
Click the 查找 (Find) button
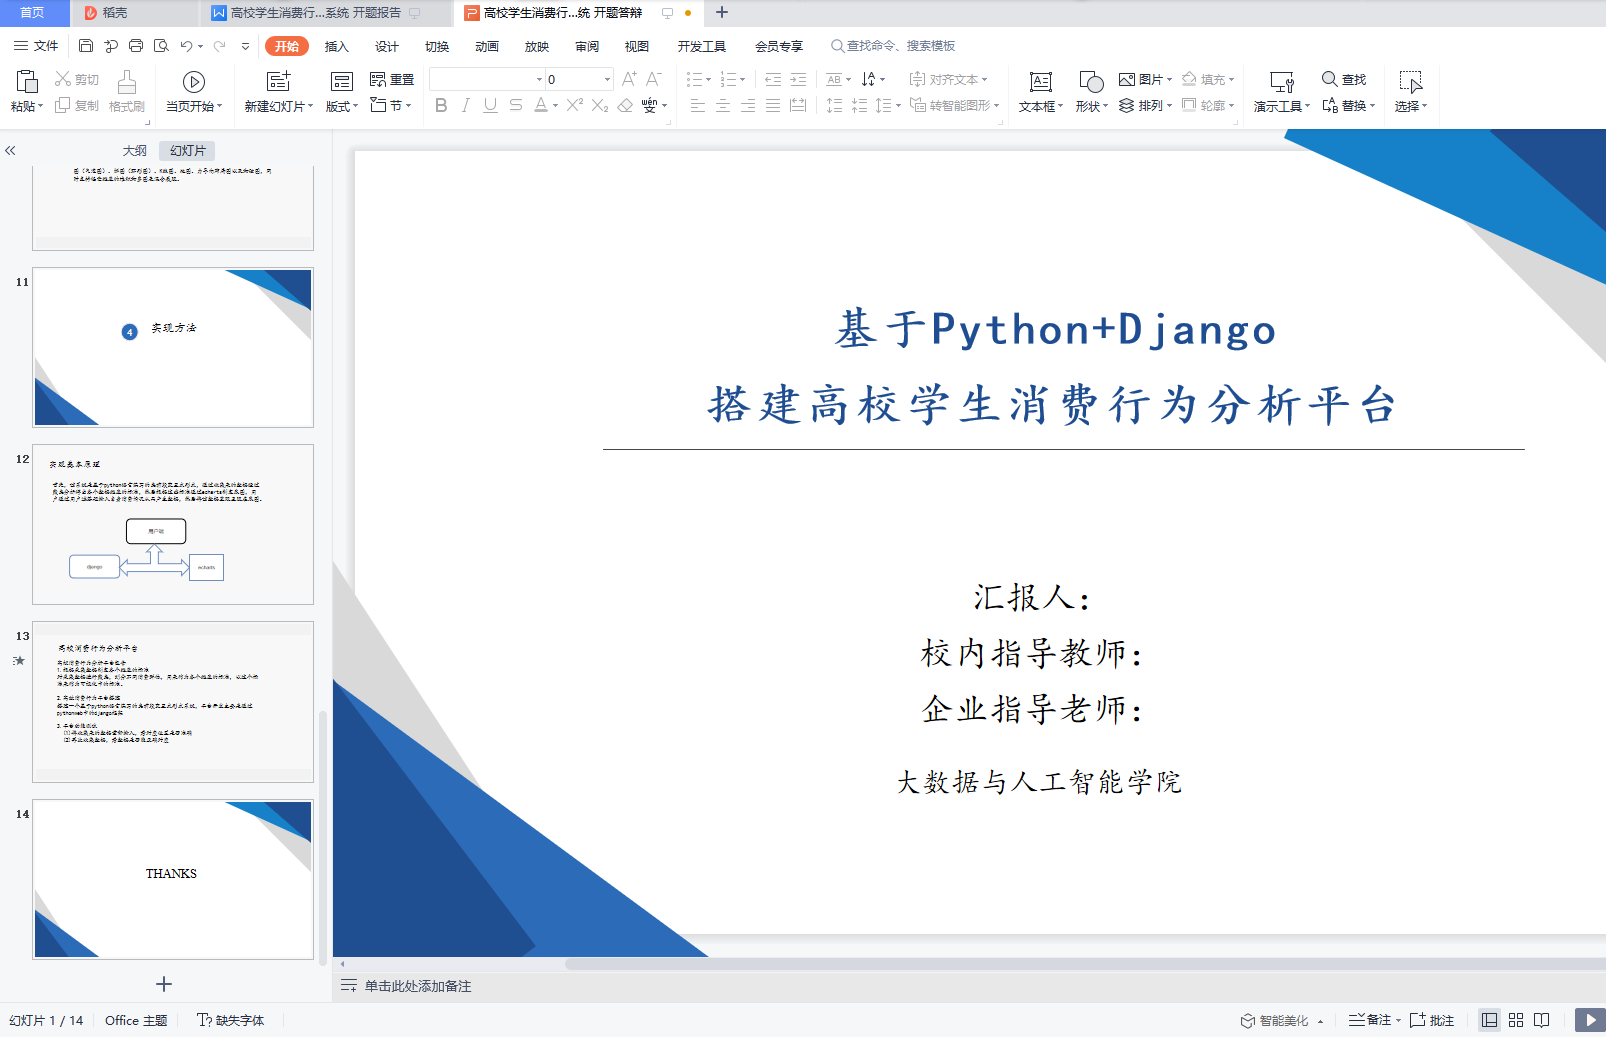click(1344, 79)
